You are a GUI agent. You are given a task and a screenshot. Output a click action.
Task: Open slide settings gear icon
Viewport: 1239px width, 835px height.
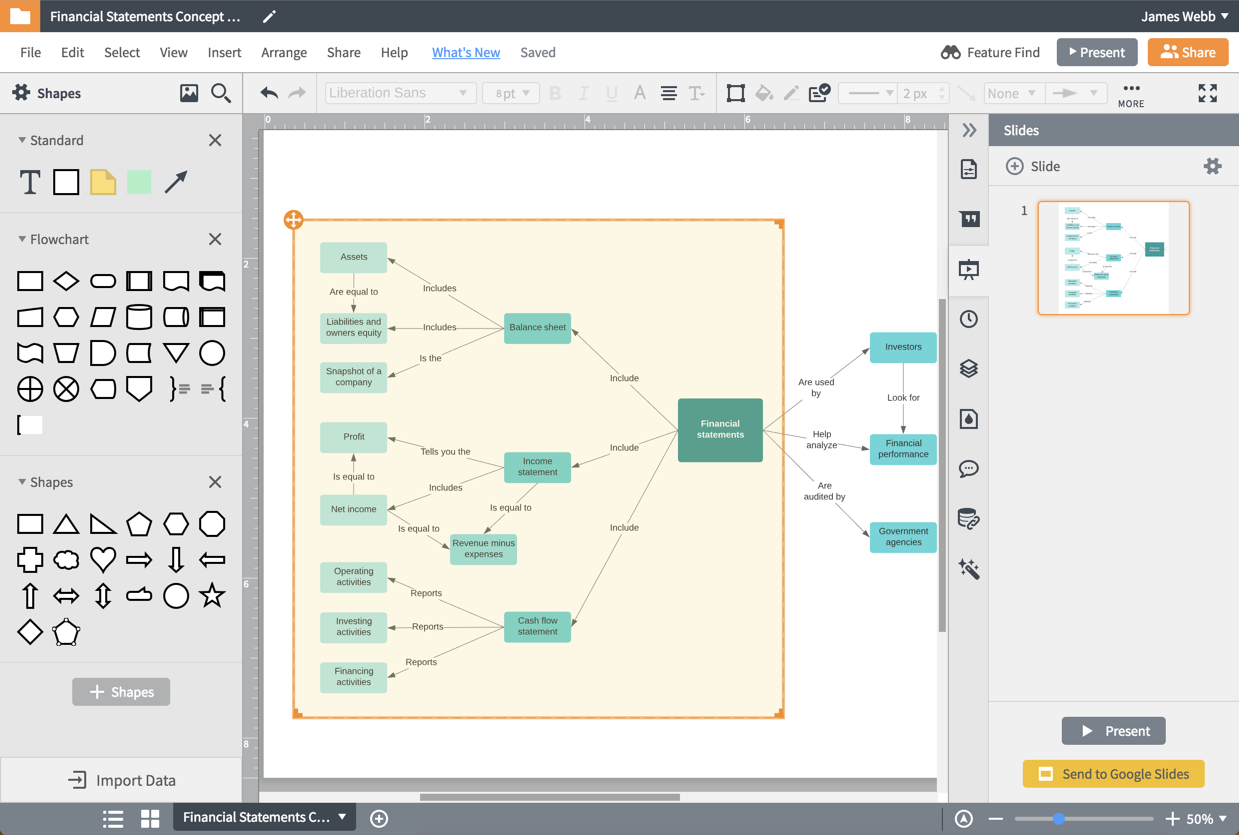1212,166
